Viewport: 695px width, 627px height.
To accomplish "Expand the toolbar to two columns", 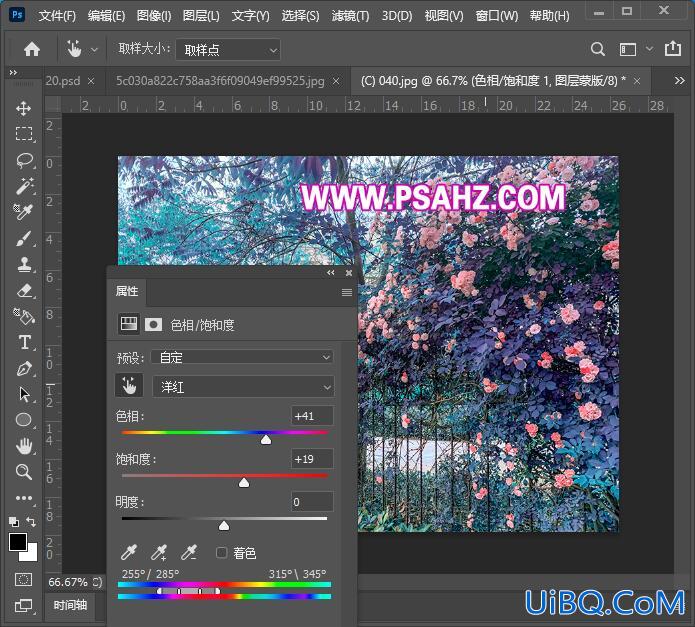I will [x=13, y=72].
